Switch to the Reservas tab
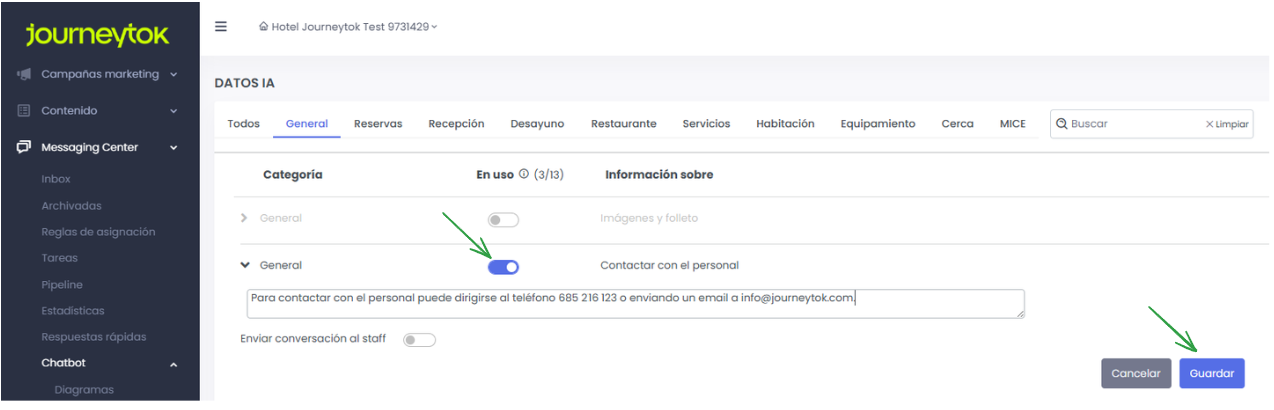 (378, 124)
